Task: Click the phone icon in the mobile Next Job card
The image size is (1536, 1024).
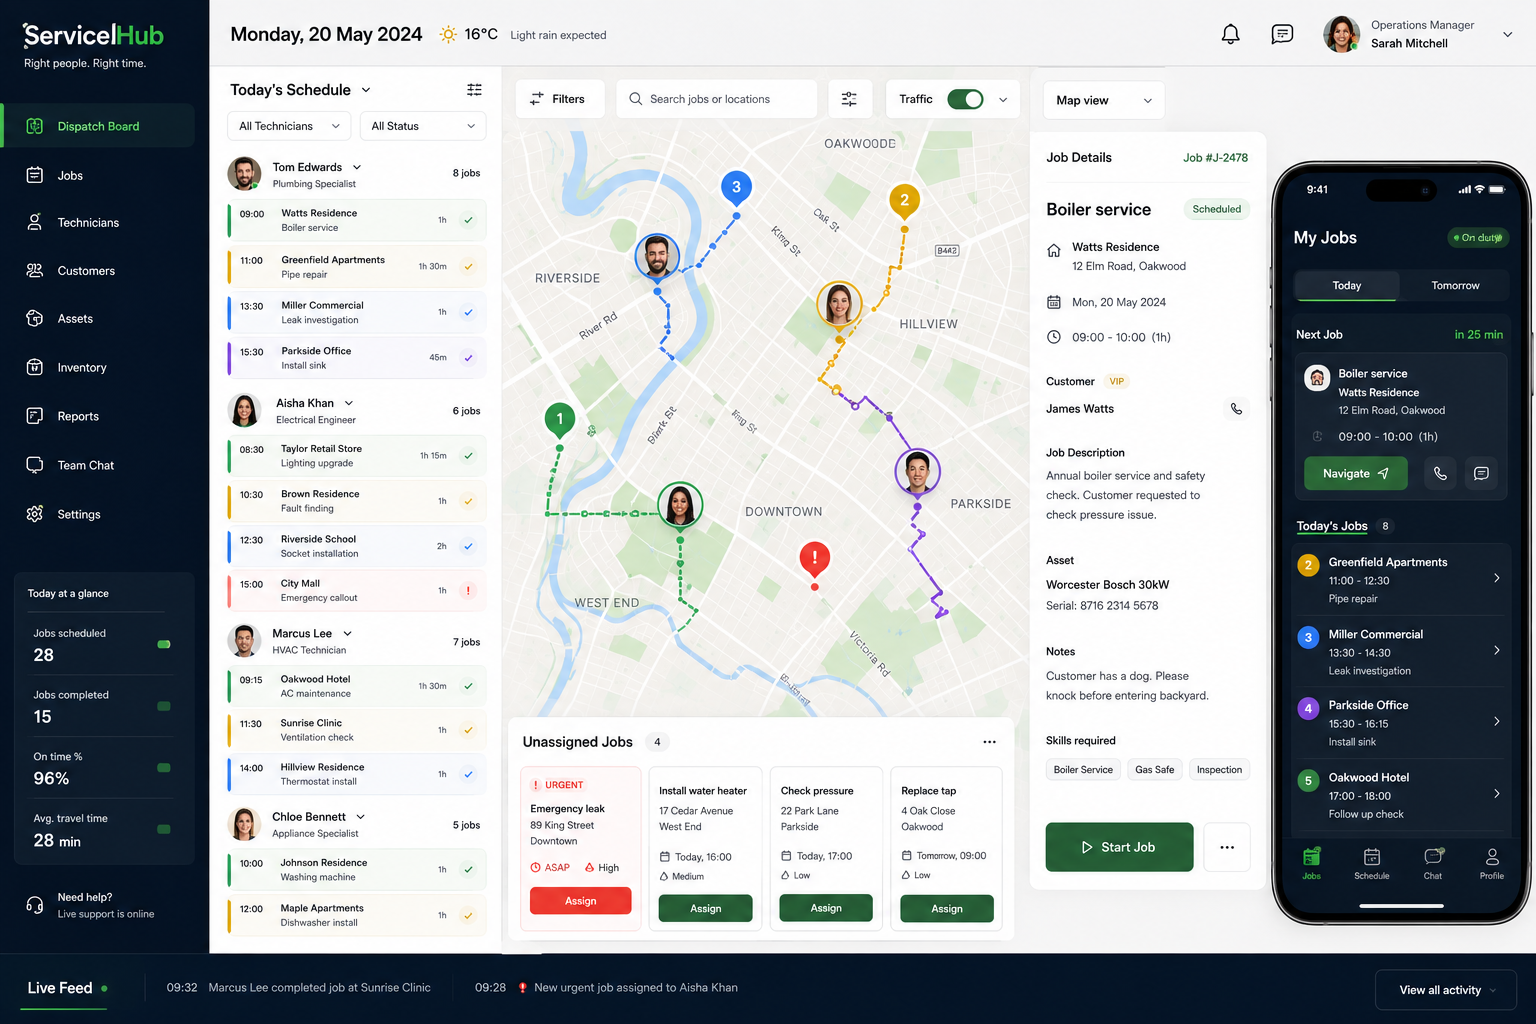Action: point(1440,474)
